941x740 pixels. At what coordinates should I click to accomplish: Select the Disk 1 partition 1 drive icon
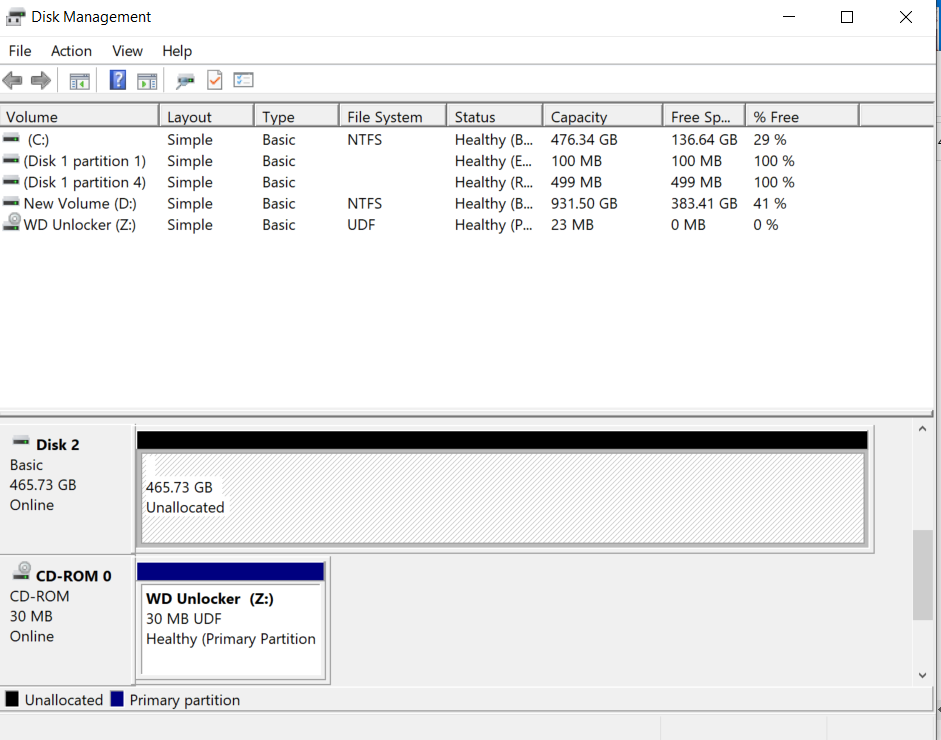coord(11,160)
